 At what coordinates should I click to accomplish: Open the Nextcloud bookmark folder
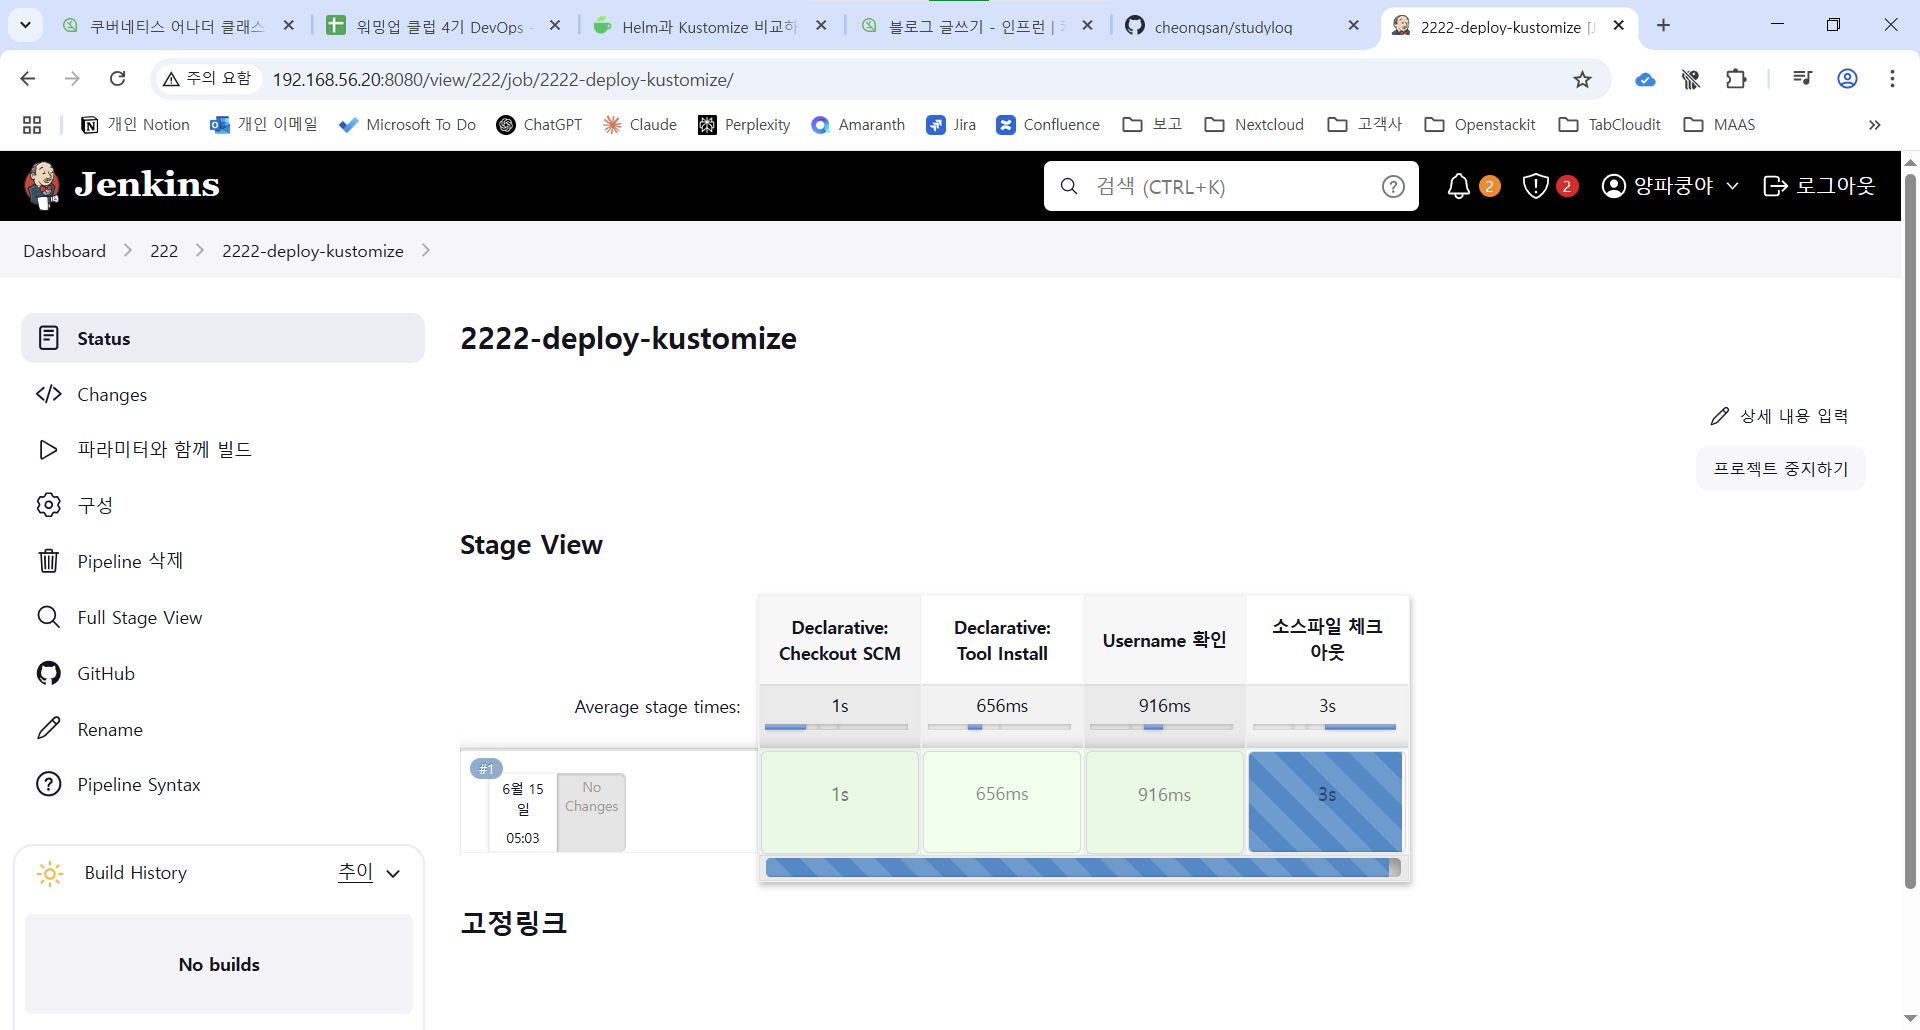point(1254,125)
